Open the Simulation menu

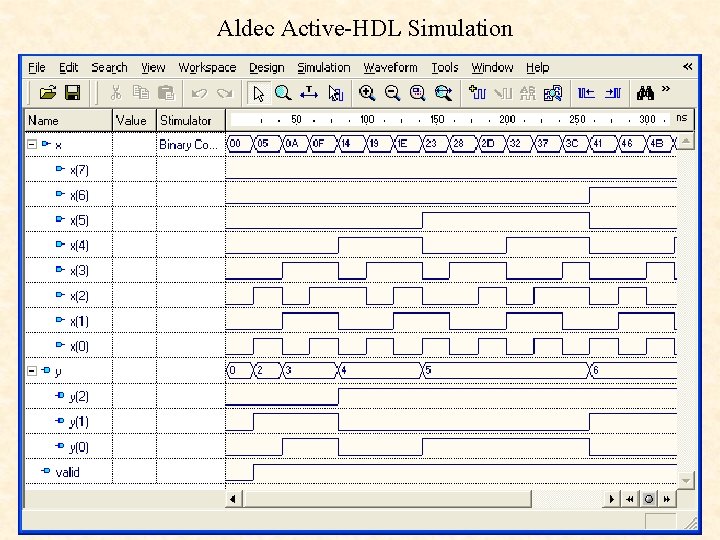(x=324, y=68)
